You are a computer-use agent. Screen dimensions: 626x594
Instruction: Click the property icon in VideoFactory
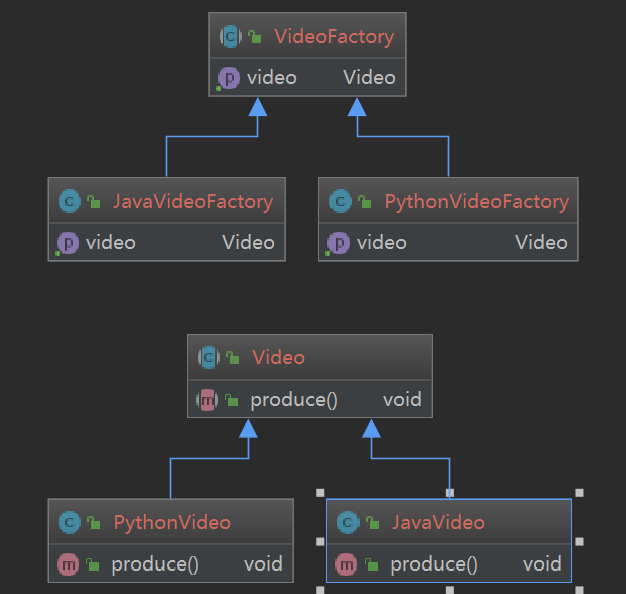(x=229, y=77)
